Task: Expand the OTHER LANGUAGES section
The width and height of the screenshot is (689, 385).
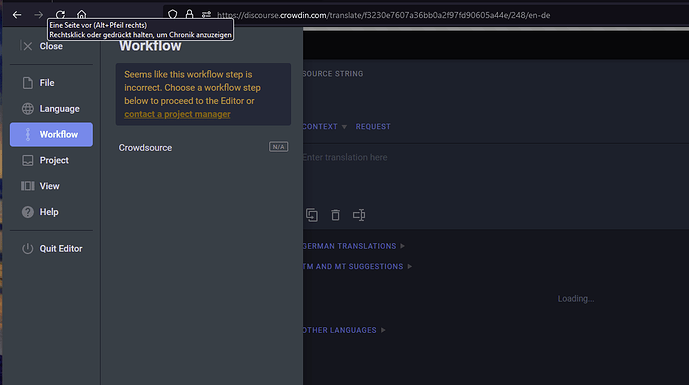Action: tap(344, 330)
